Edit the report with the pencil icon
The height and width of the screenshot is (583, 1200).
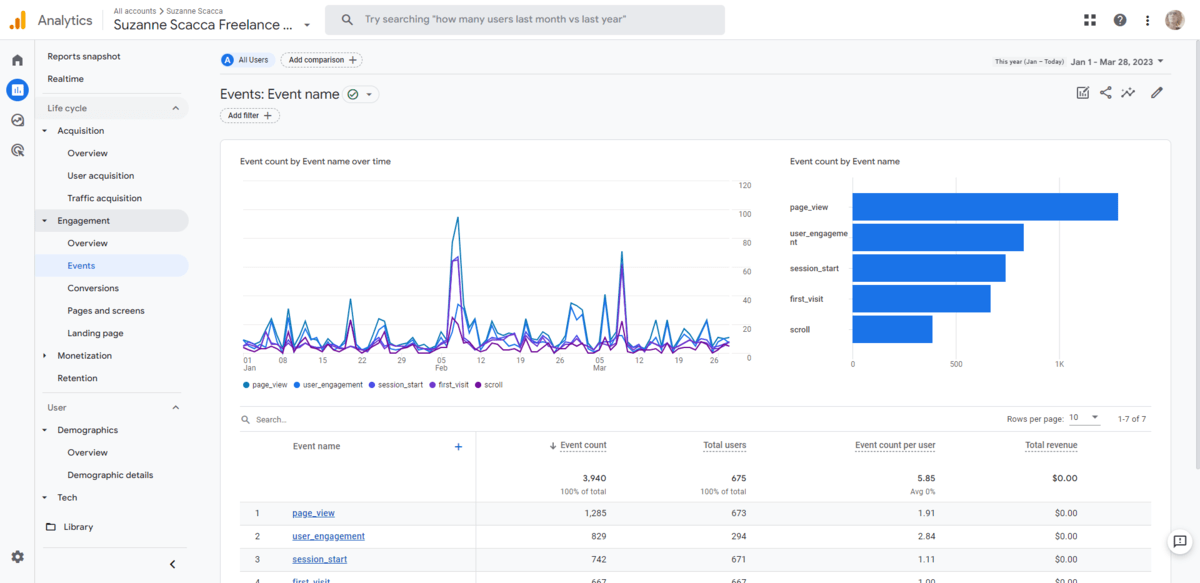click(1156, 92)
